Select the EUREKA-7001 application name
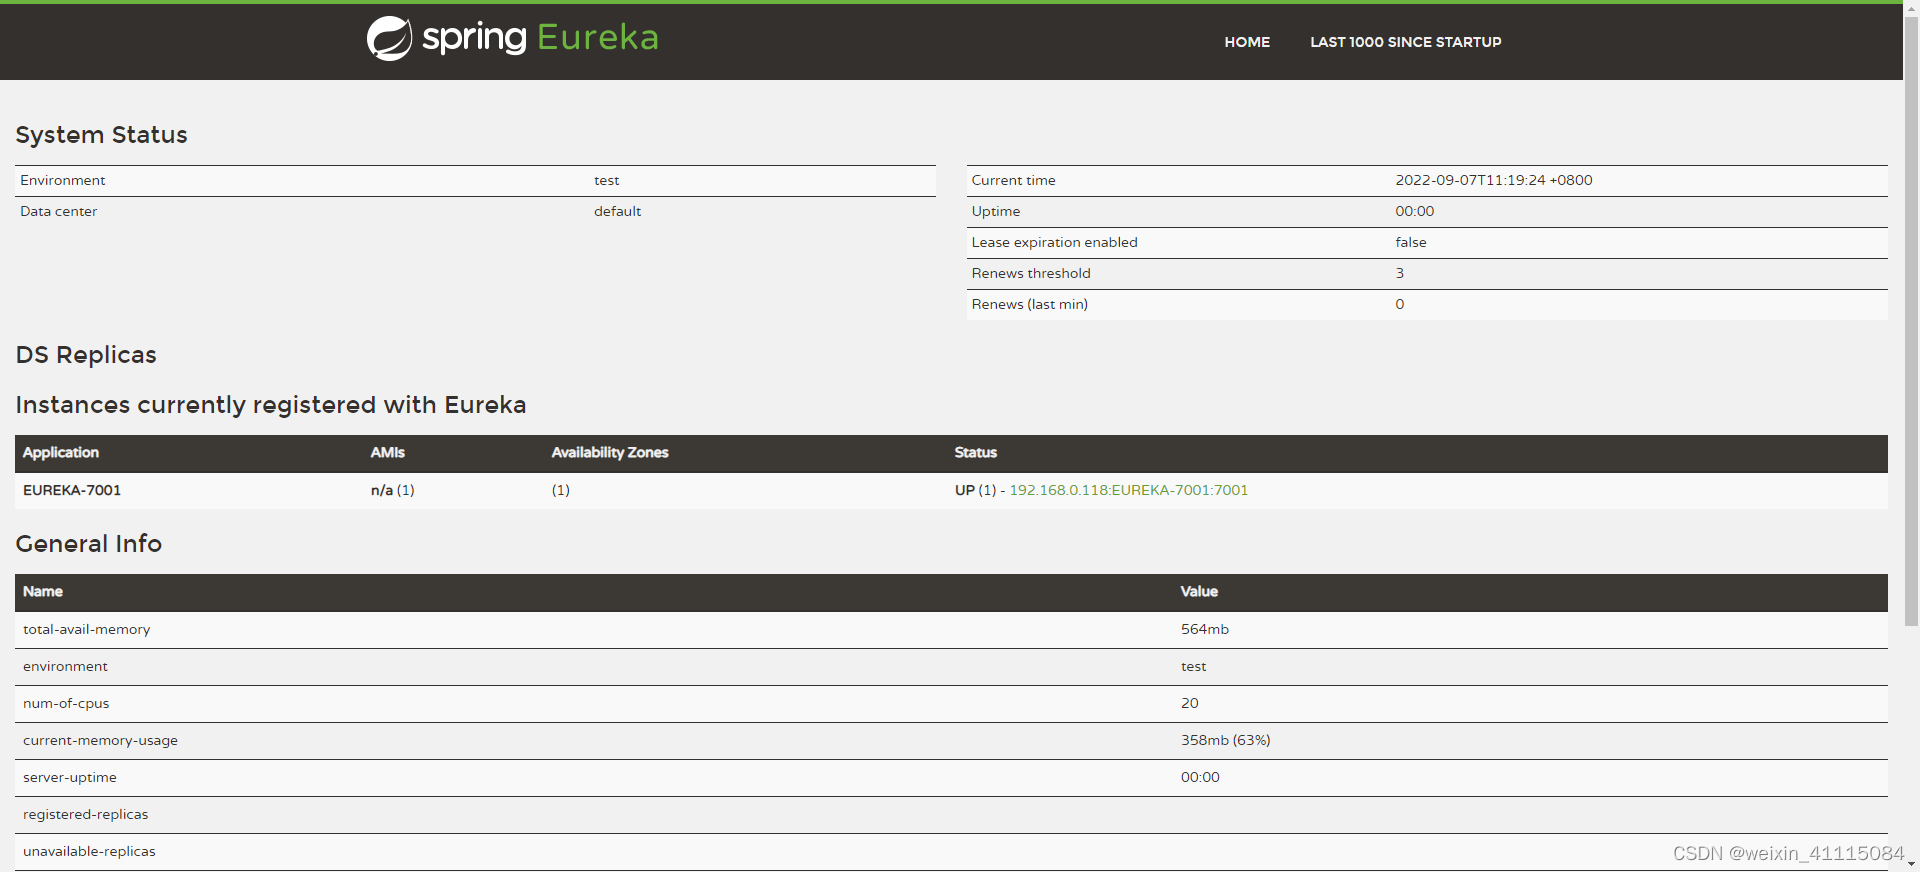The image size is (1920, 872). tap(72, 490)
